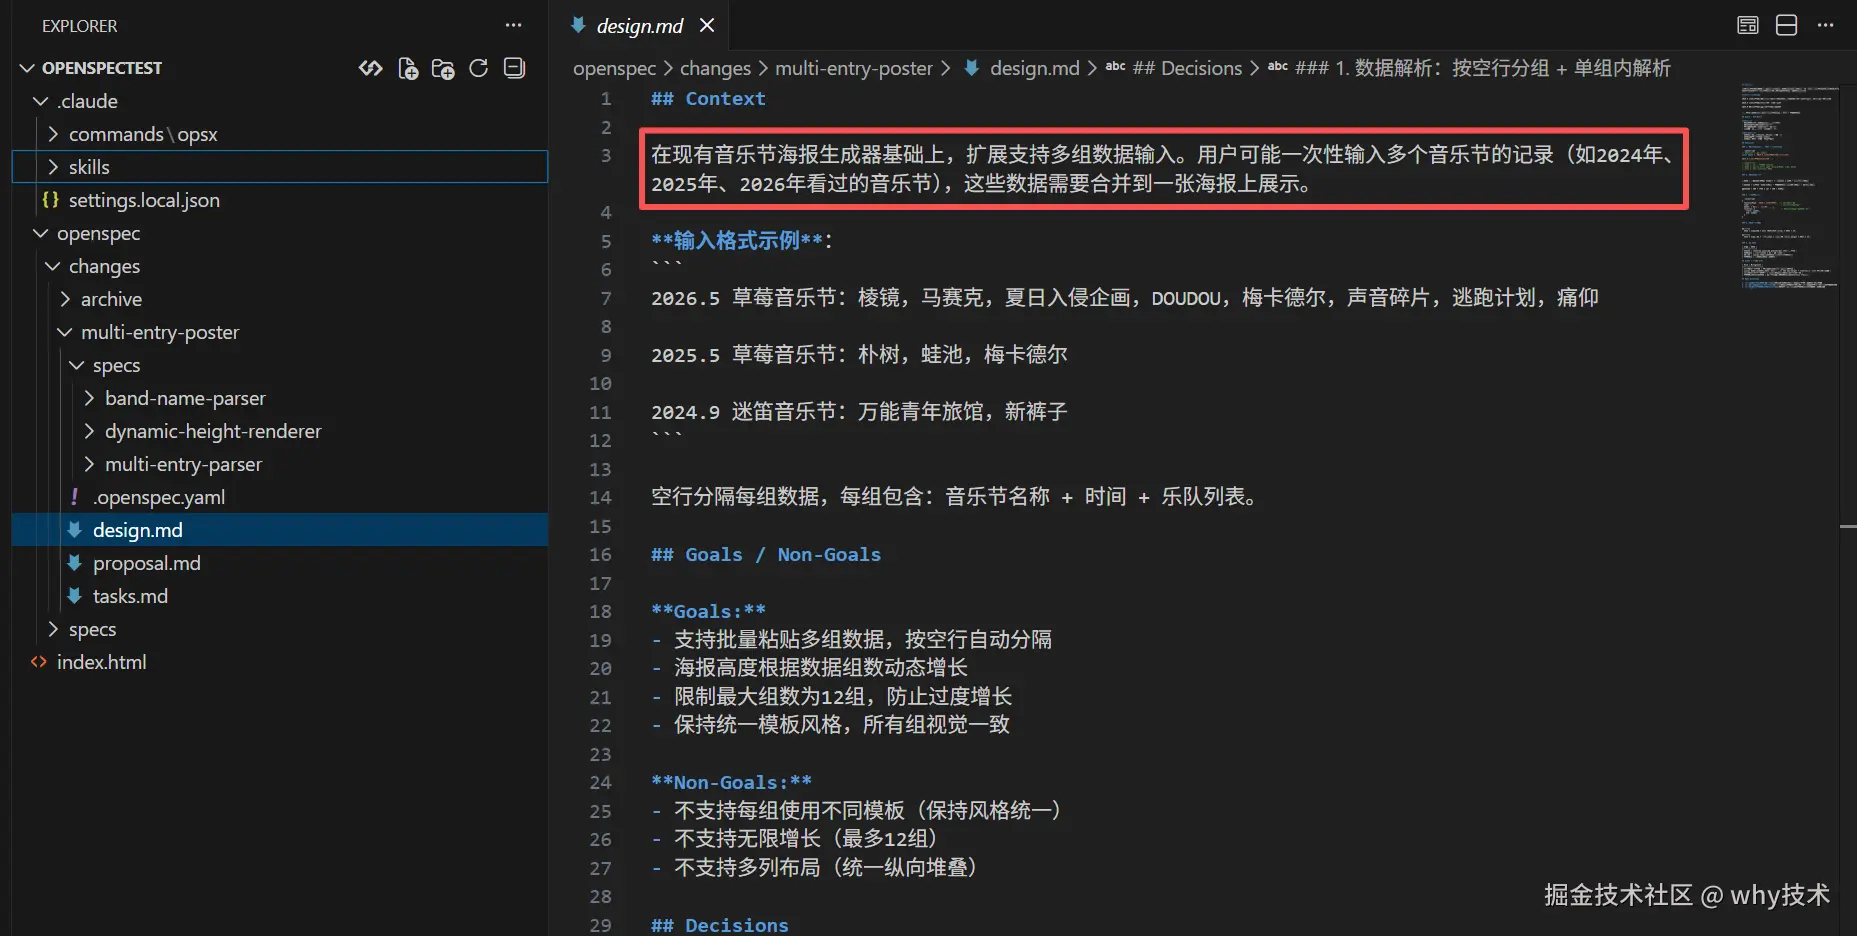Screen dimensions: 1857x936
Task: Click line number 16 in the gutter
Action: (600, 555)
